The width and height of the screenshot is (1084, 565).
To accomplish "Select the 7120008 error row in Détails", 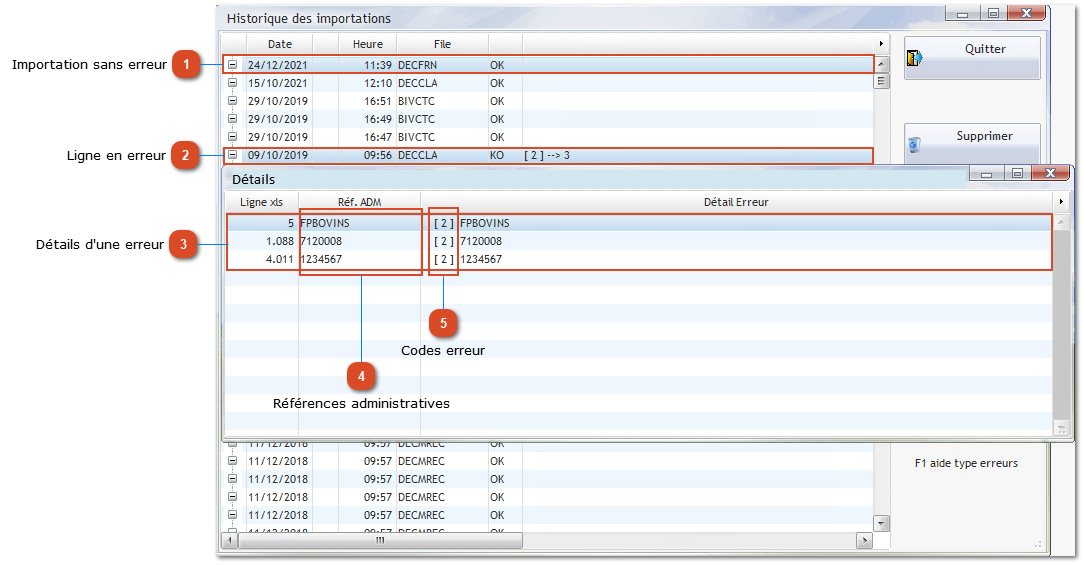I will tap(640, 241).
